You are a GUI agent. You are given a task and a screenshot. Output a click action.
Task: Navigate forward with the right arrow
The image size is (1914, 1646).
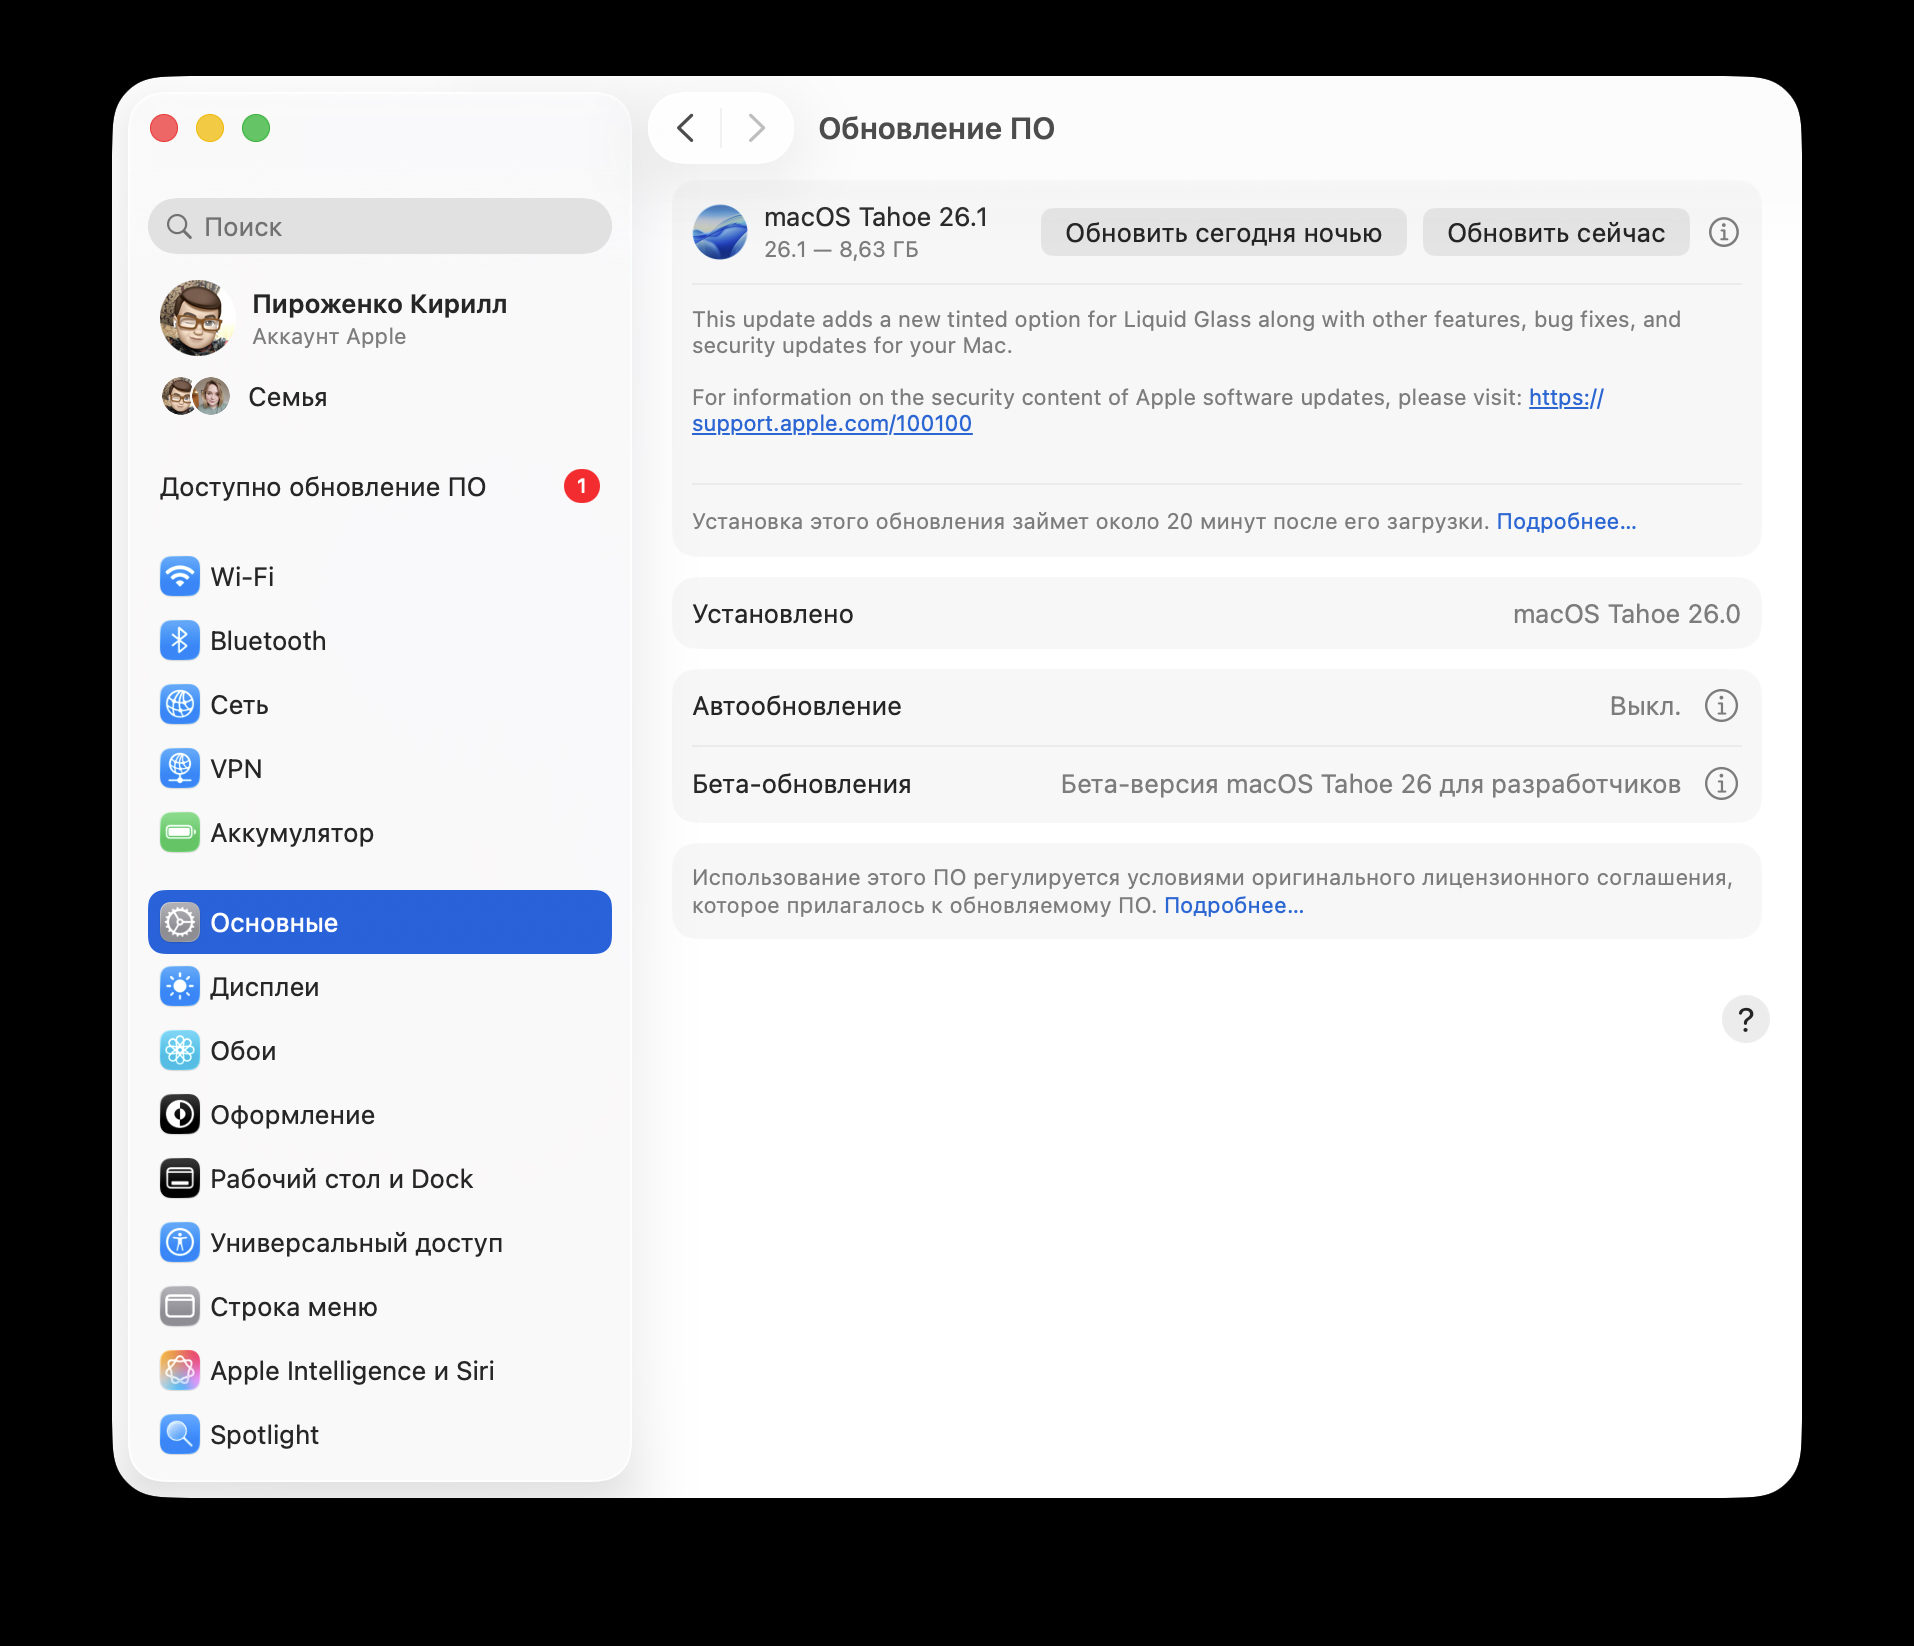click(x=755, y=128)
